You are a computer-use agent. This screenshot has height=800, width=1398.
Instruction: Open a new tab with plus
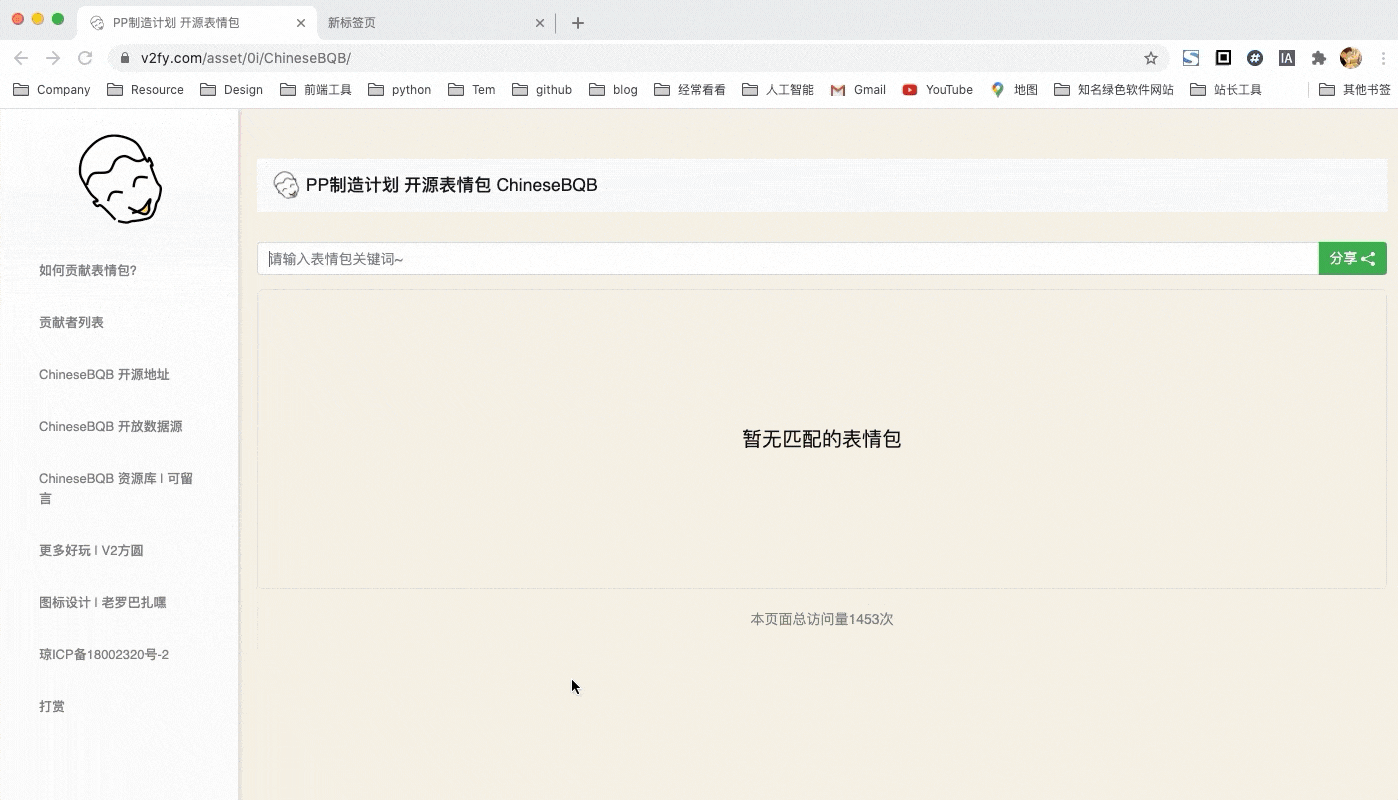pos(578,22)
